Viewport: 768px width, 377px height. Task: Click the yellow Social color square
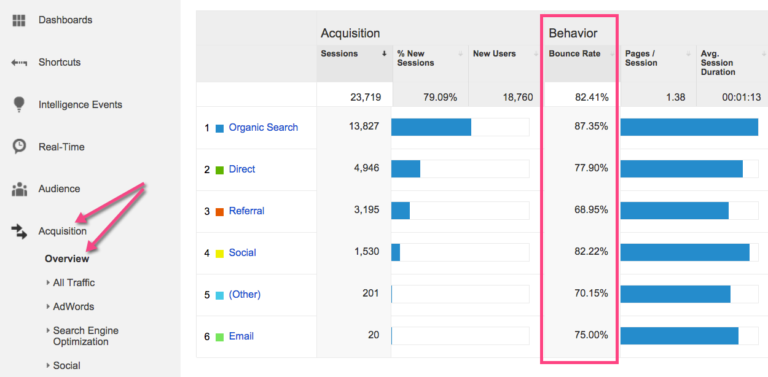pyautogui.click(x=220, y=254)
